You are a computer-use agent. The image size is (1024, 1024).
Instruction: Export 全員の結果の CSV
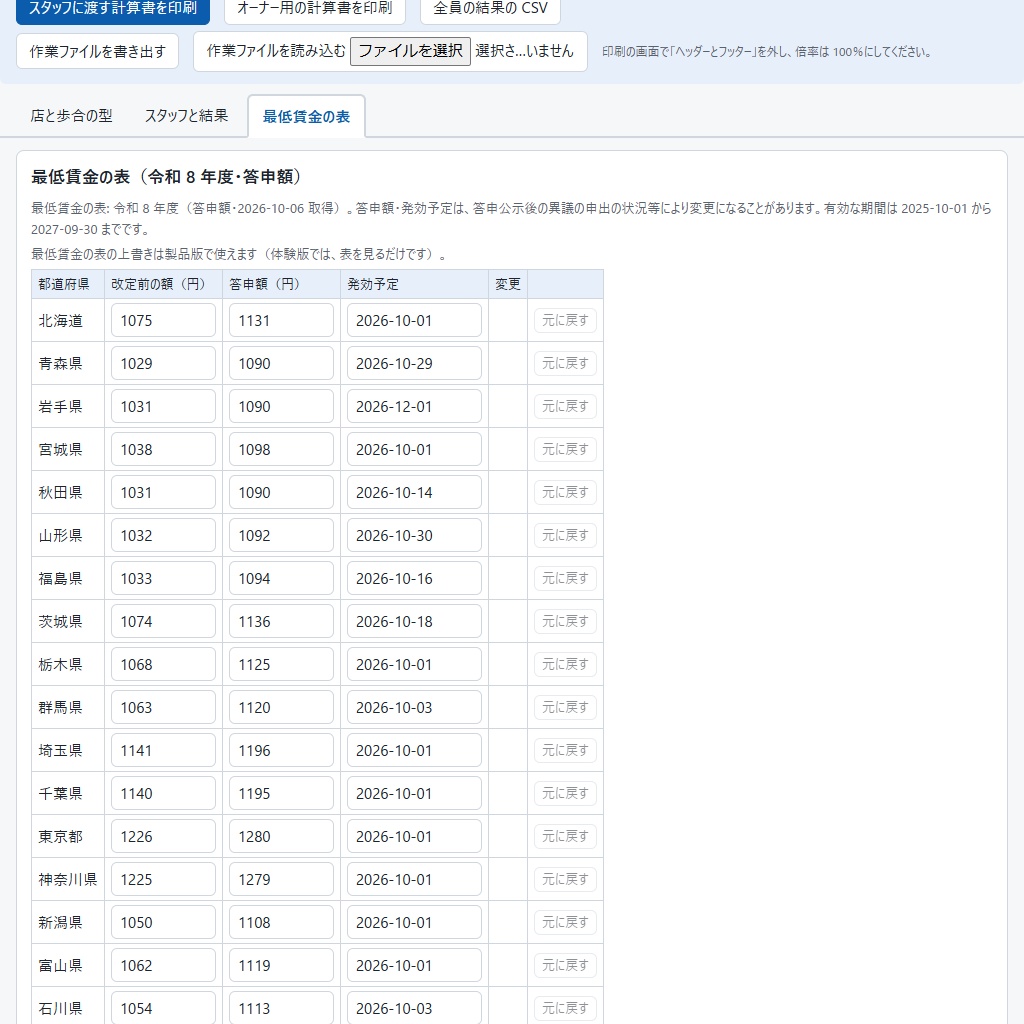490,8
